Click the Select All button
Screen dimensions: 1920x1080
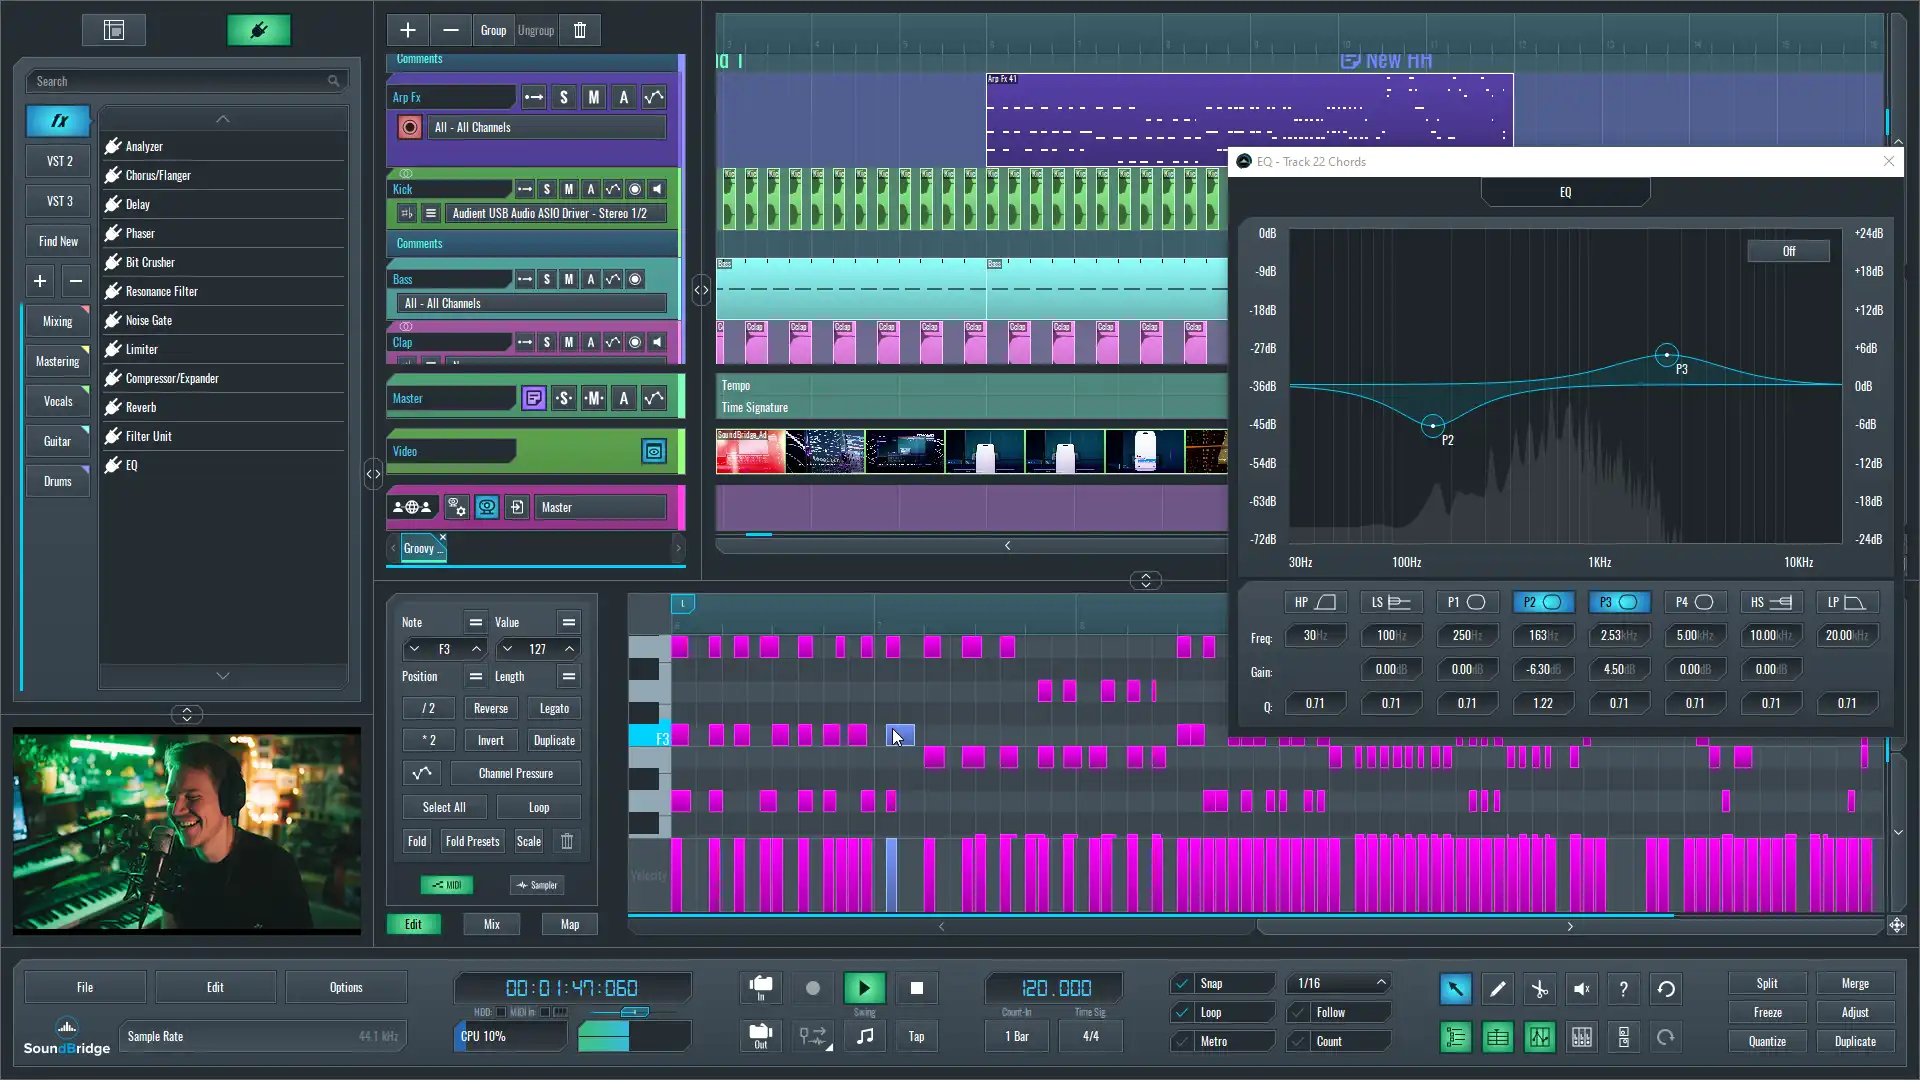pos(444,807)
